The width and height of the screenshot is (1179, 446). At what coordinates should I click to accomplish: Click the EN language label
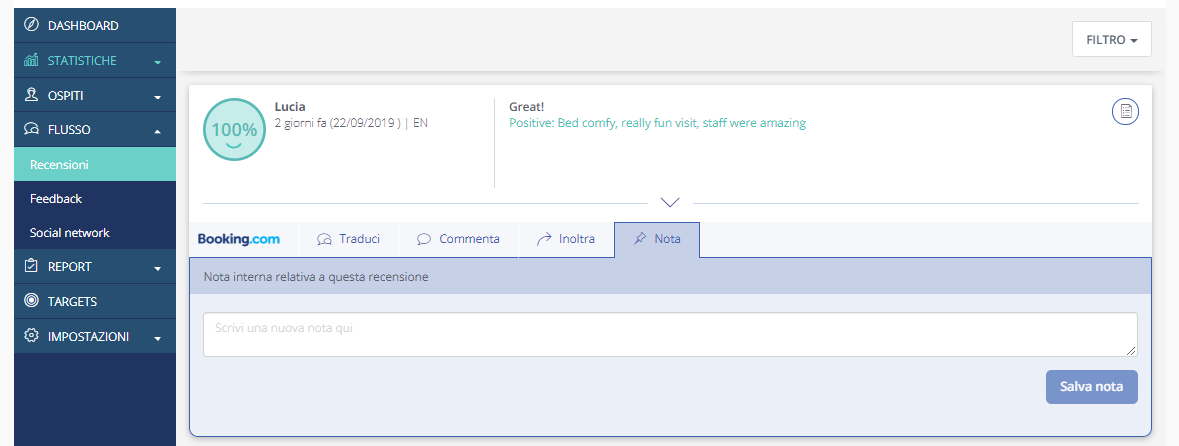[420, 123]
